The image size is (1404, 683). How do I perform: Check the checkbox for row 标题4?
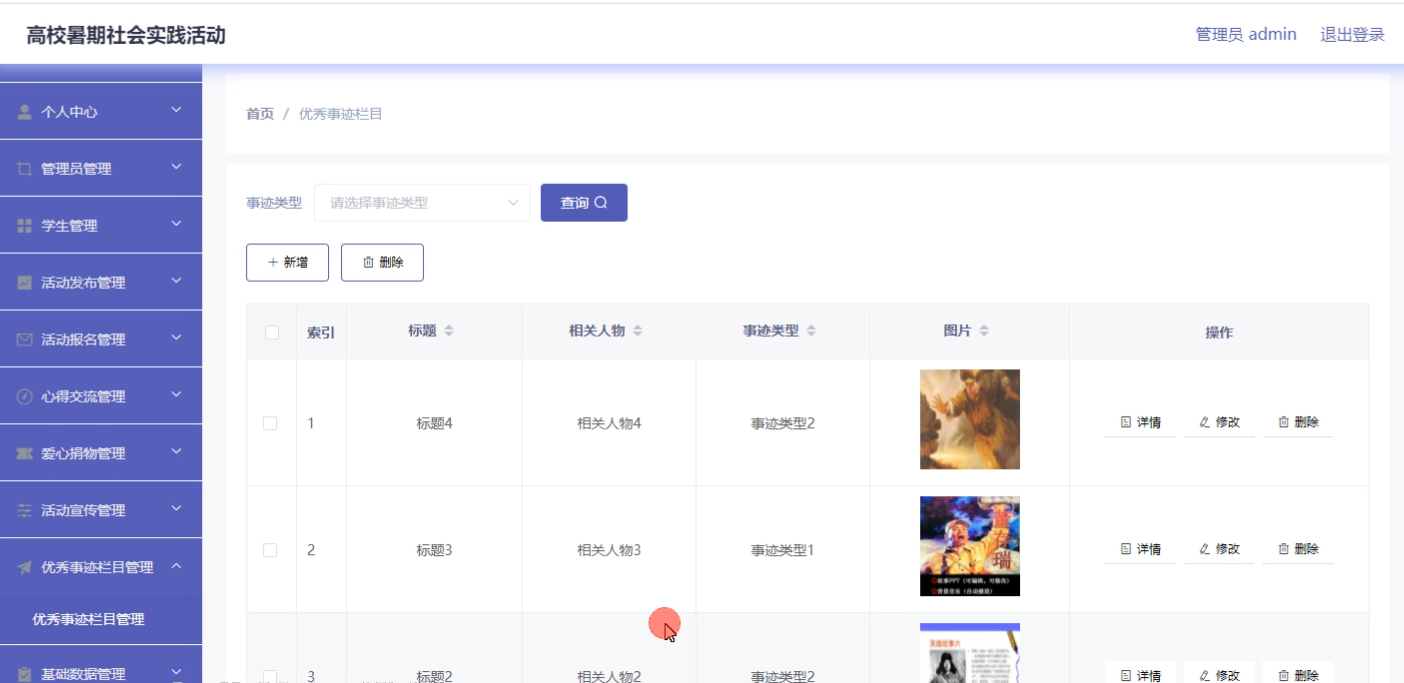tap(270, 423)
